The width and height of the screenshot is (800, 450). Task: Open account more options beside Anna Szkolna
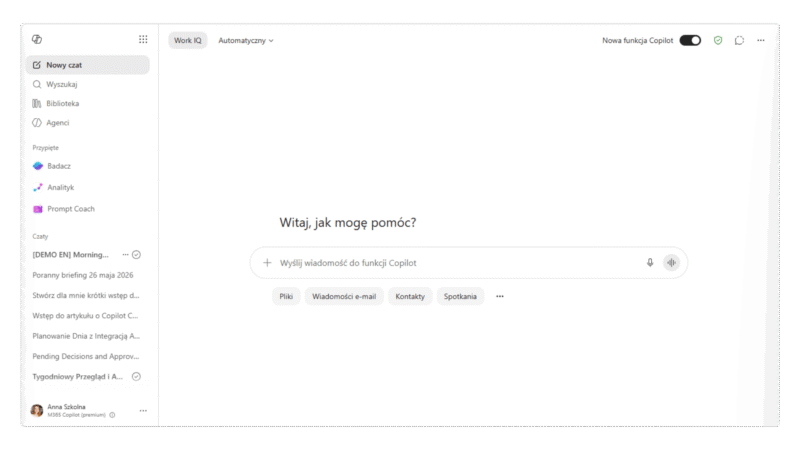pyautogui.click(x=143, y=410)
